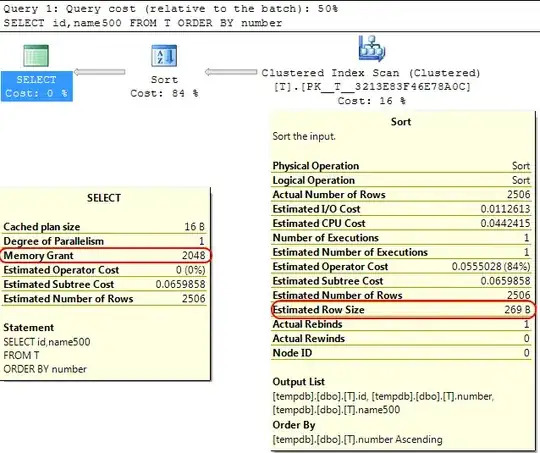Click the Degree of Parallelism row

105,241
